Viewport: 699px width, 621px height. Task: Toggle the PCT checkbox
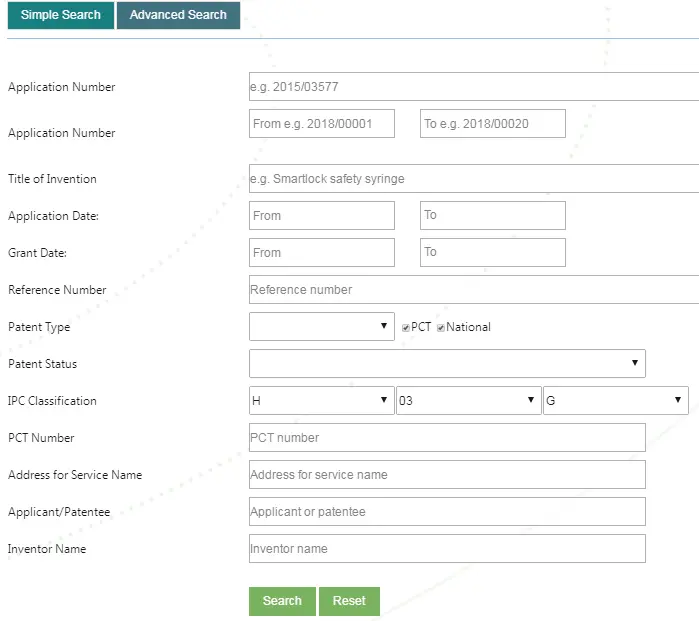pos(406,328)
